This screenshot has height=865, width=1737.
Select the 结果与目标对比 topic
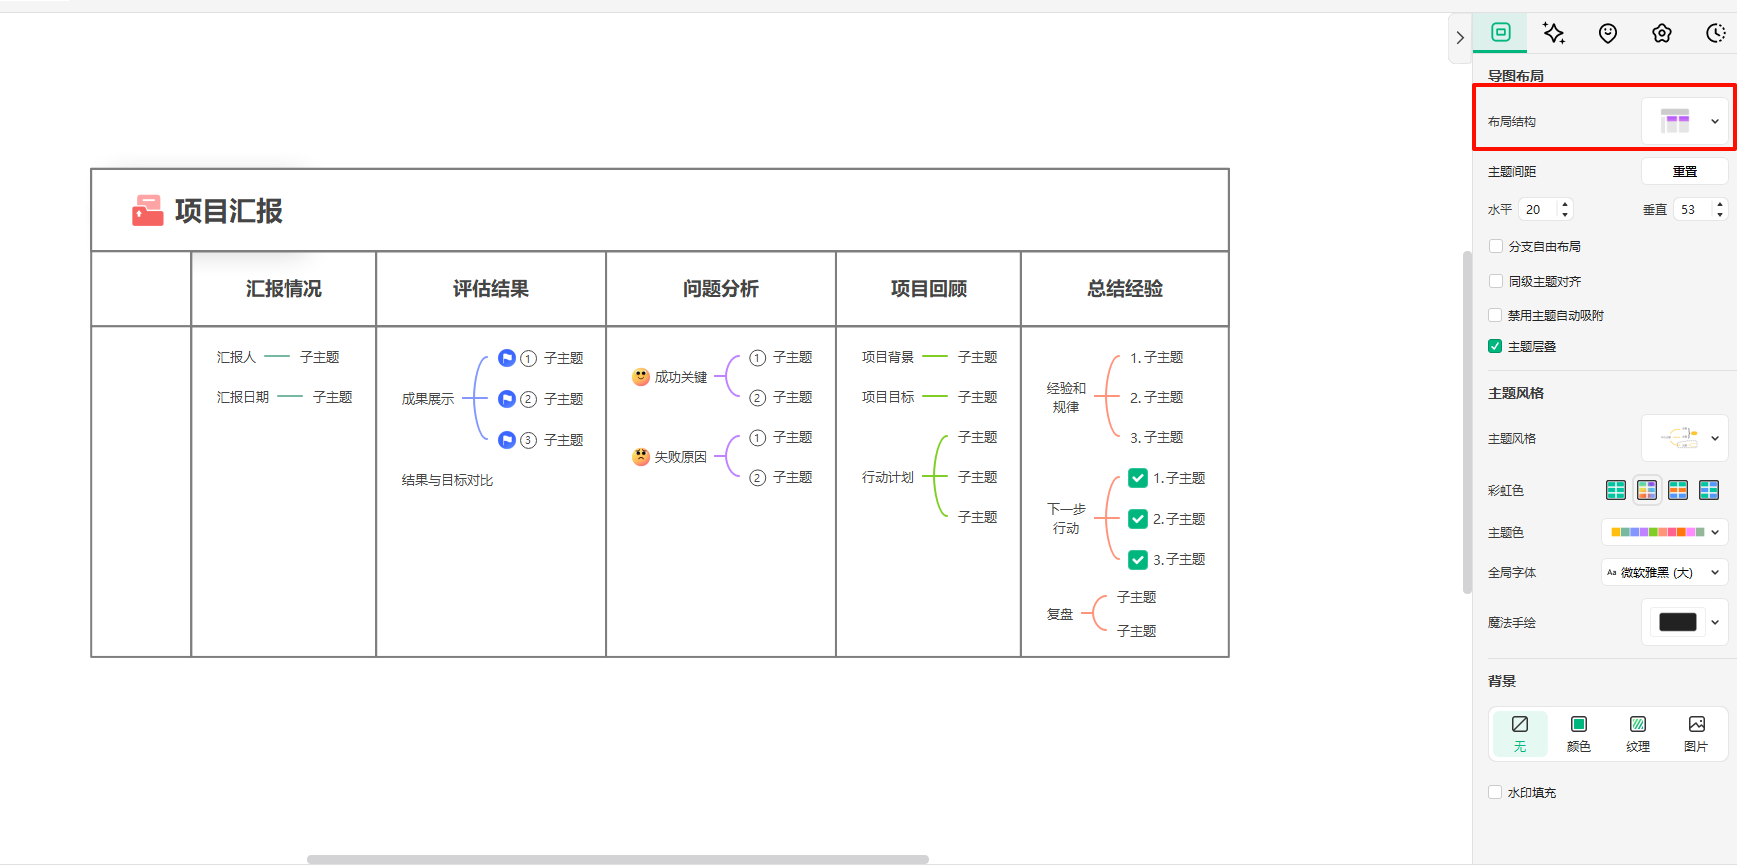(448, 480)
